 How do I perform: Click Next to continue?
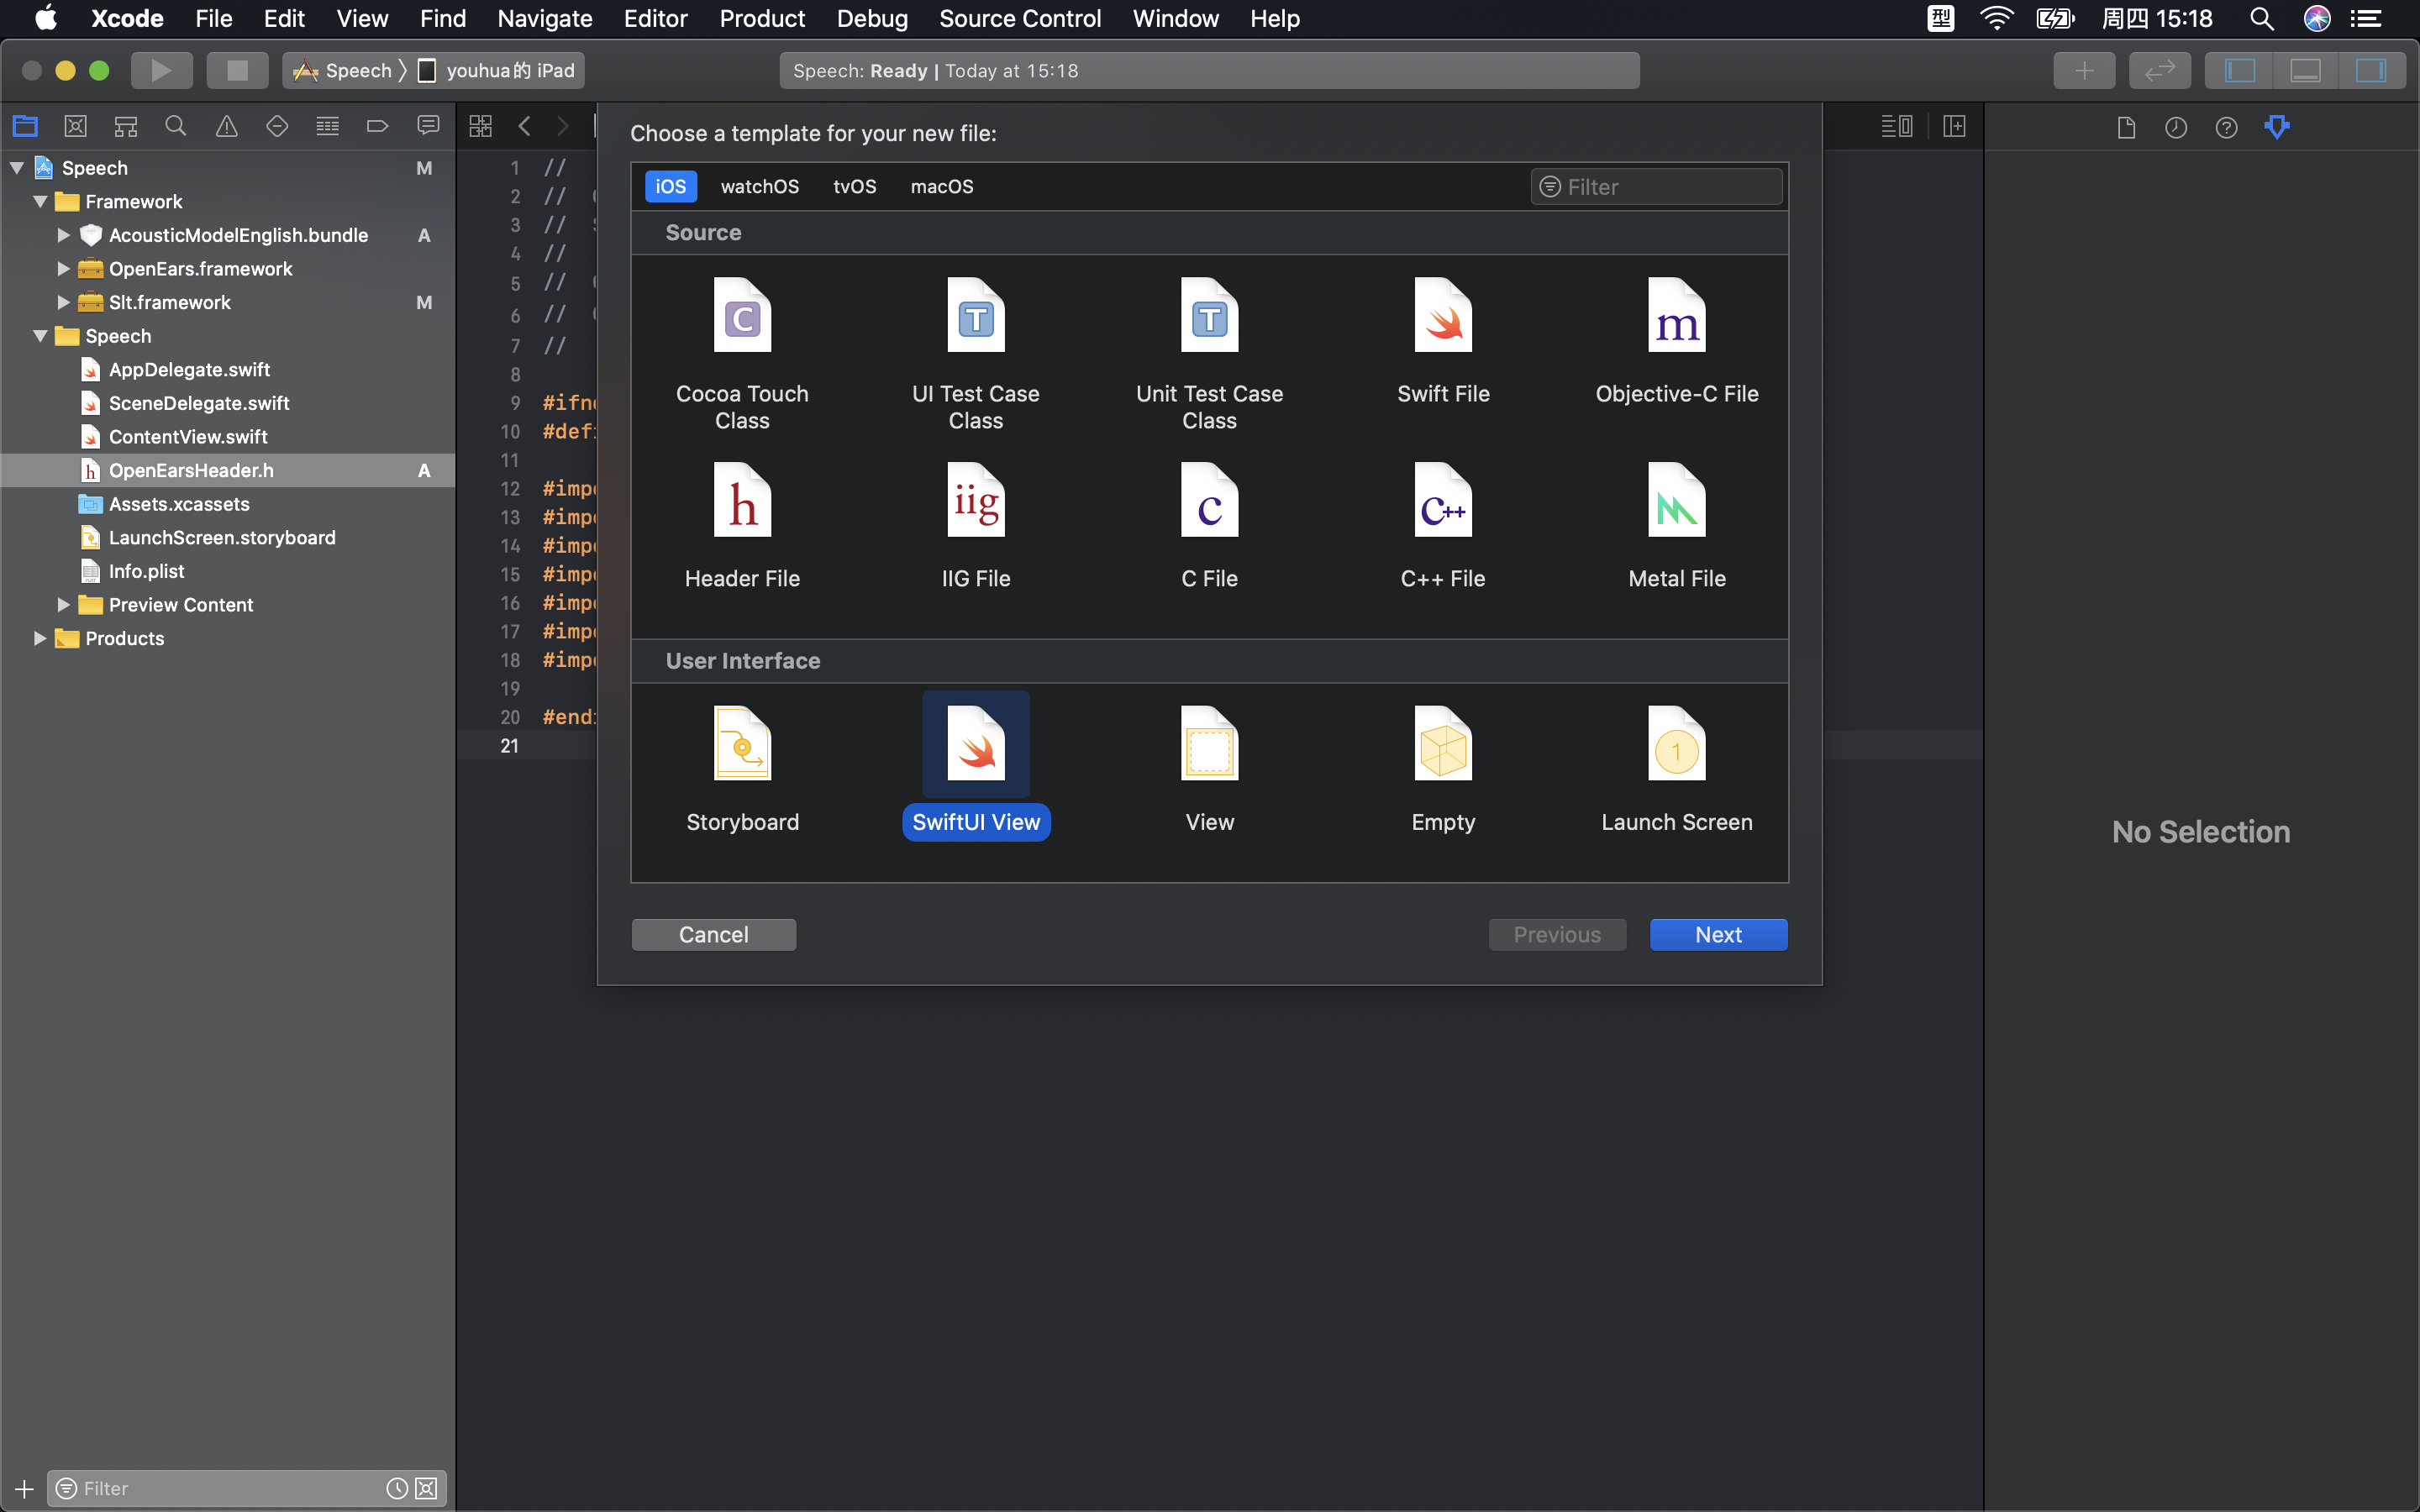tap(1718, 934)
